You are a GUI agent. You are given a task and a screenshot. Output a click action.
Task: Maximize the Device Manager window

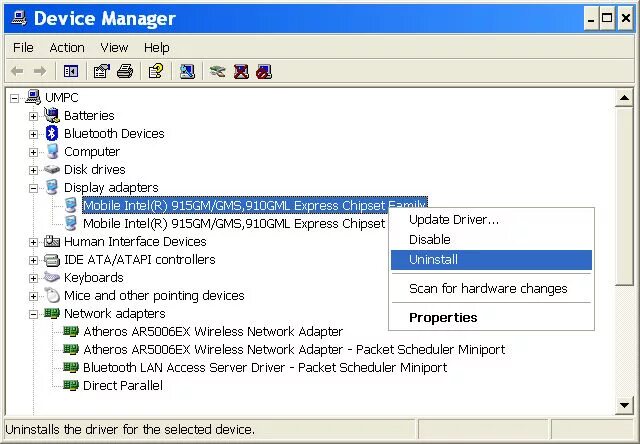[x=607, y=19]
